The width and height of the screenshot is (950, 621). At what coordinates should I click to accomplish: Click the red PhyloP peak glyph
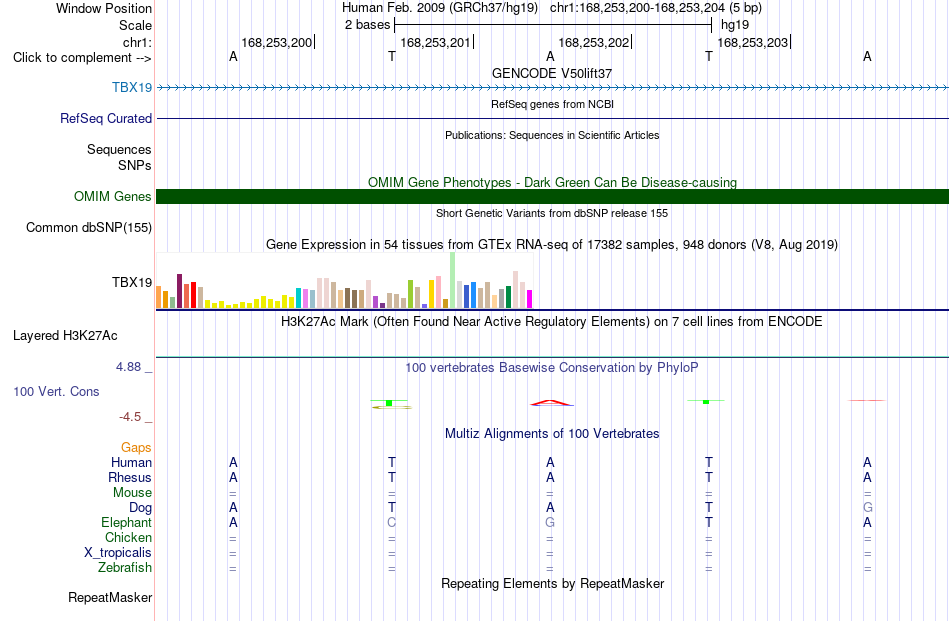550,402
